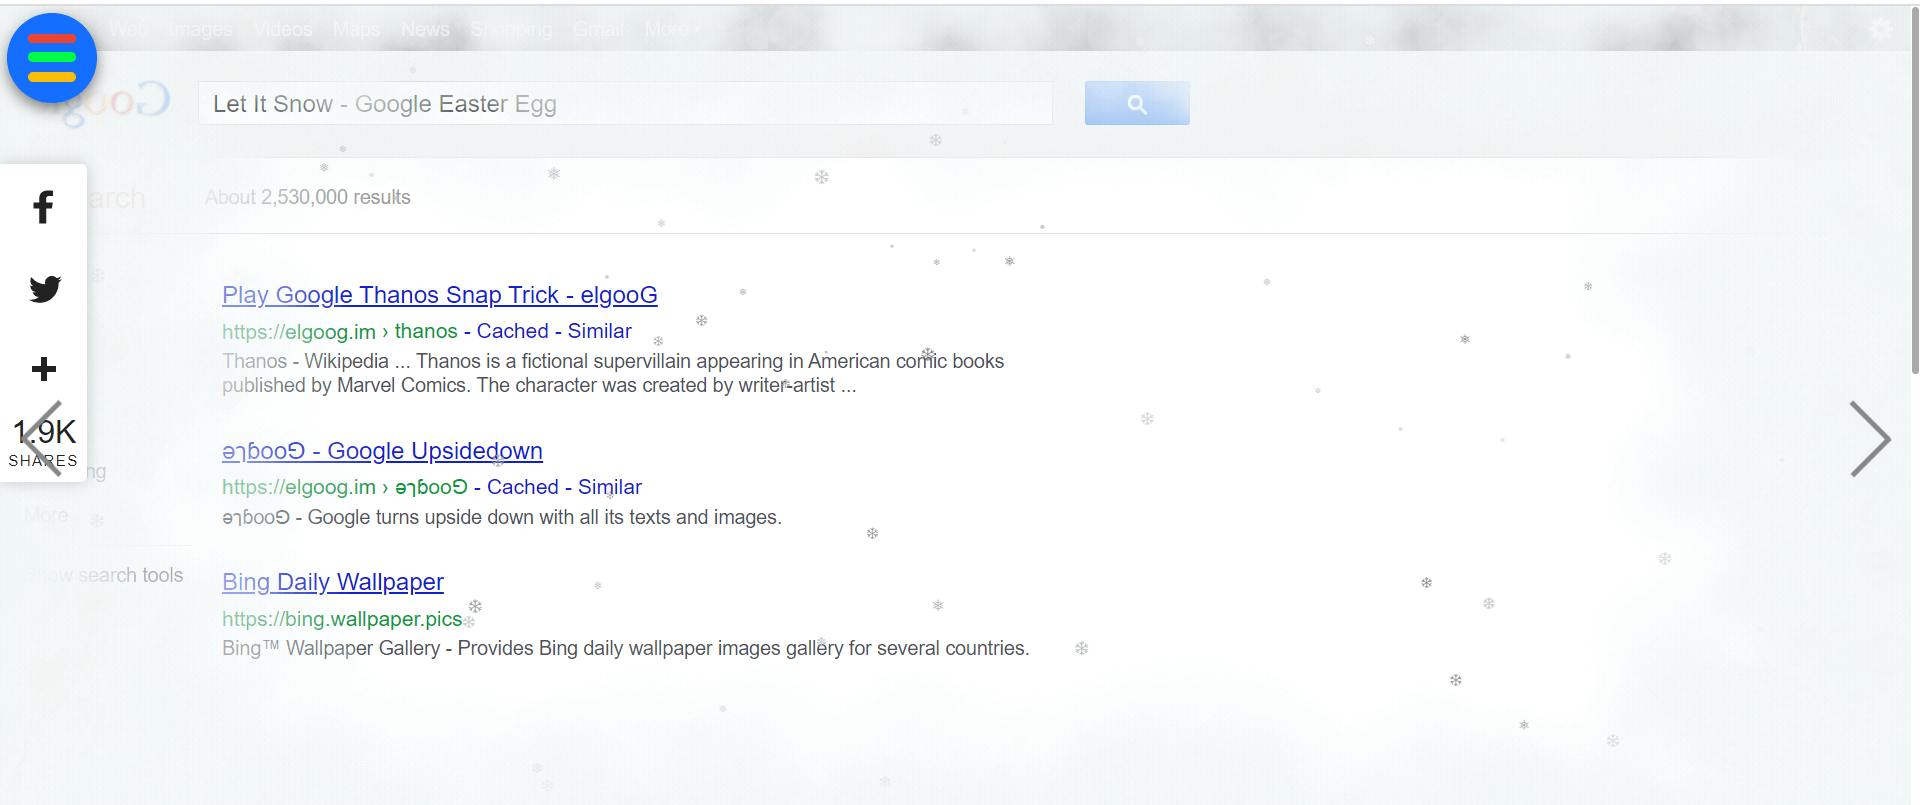Click Cached link in the Thanos result
Viewport: 1920px width, 805px height.
pyautogui.click(x=513, y=331)
